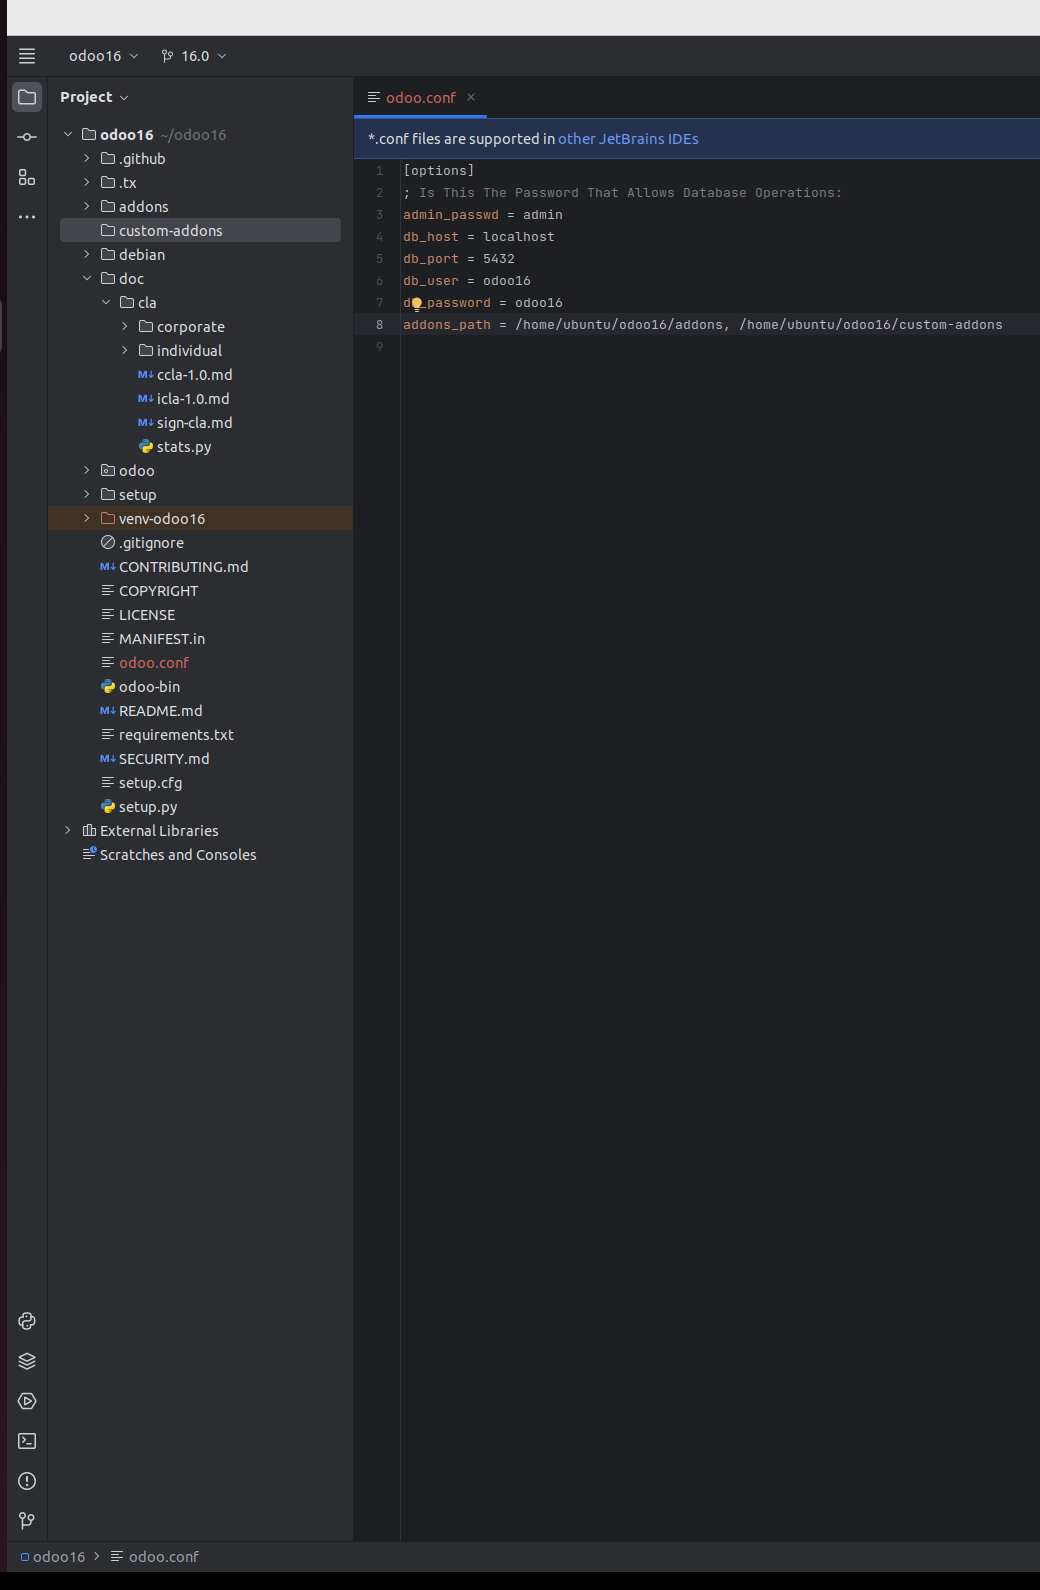Expand the corporate folder

[125, 326]
